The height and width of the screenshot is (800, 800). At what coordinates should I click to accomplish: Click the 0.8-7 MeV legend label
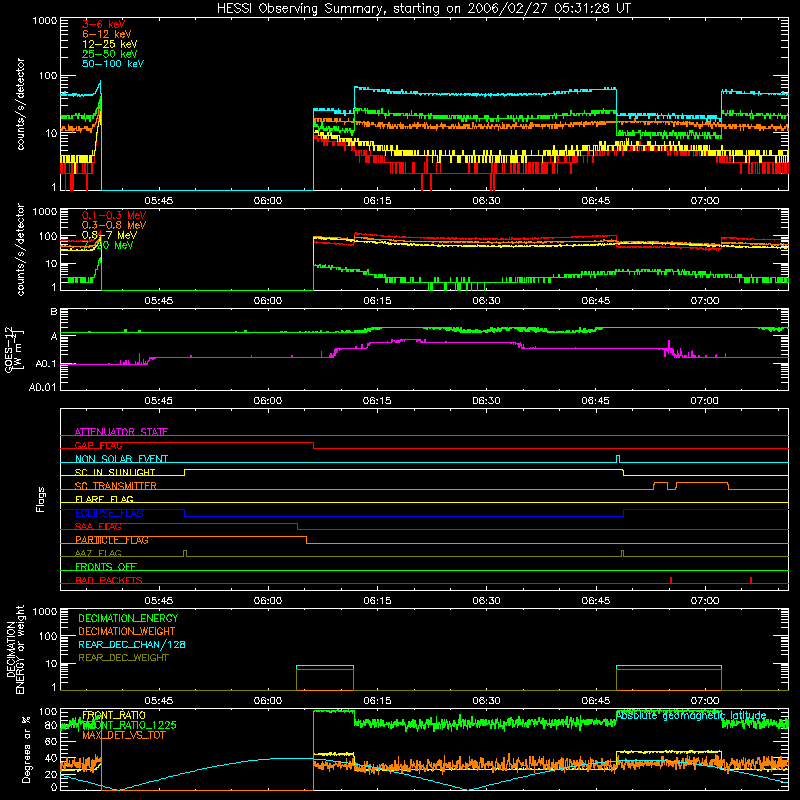(x=109, y=235)
